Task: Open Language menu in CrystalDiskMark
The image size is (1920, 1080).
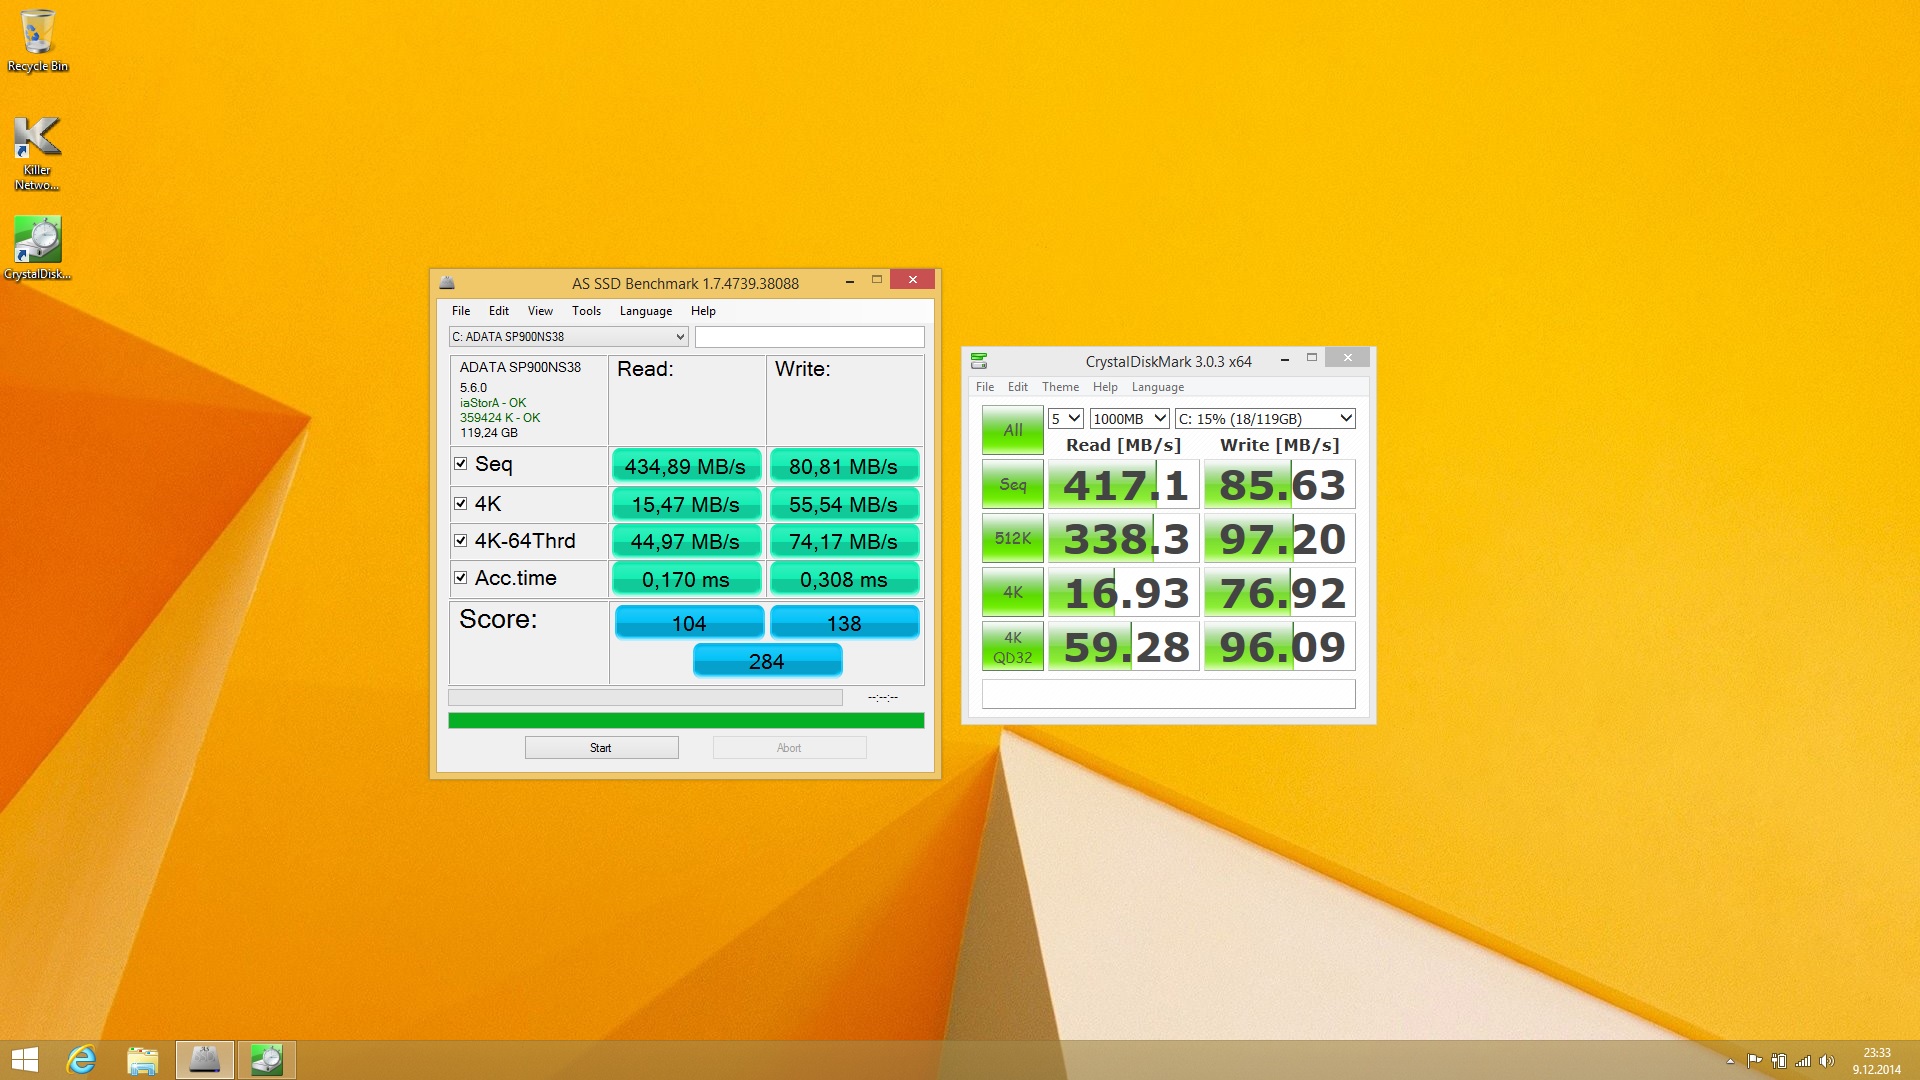Action: (1158, 387)
